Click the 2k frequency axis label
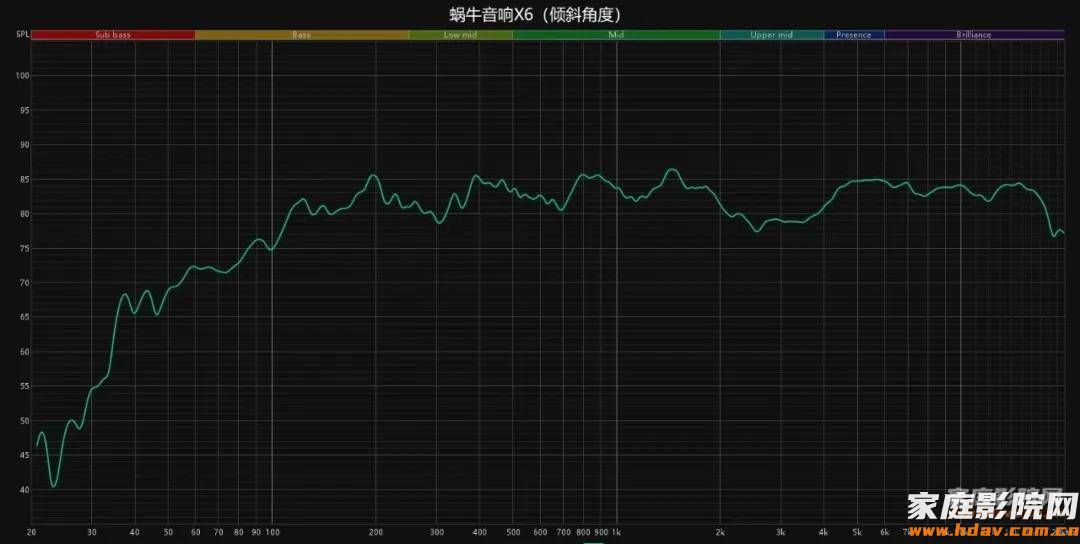 (x=720, y=532)
